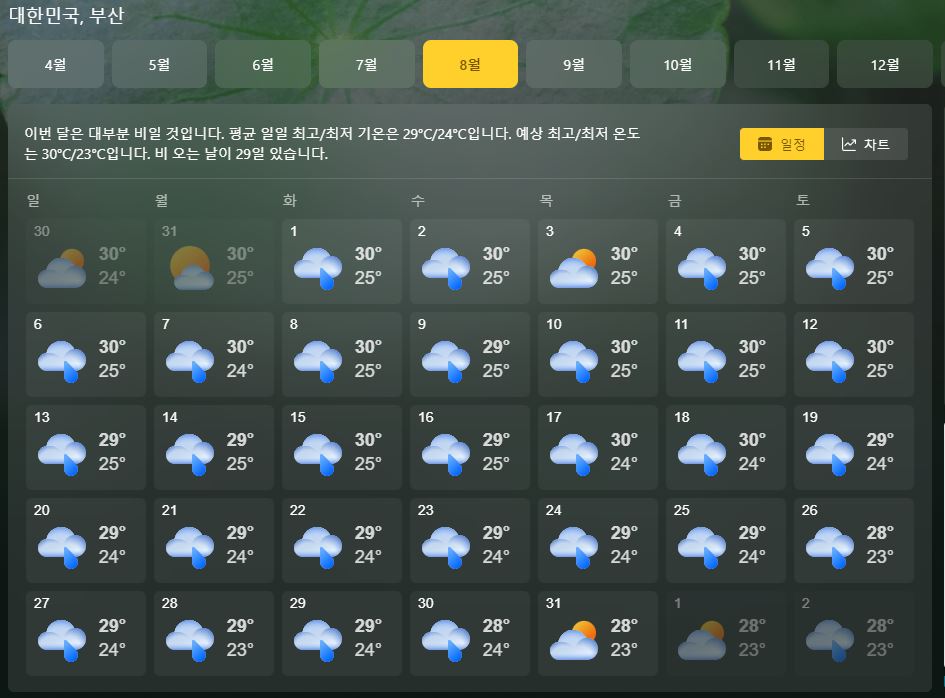Select the day 10 forecast card

(598, 354)
